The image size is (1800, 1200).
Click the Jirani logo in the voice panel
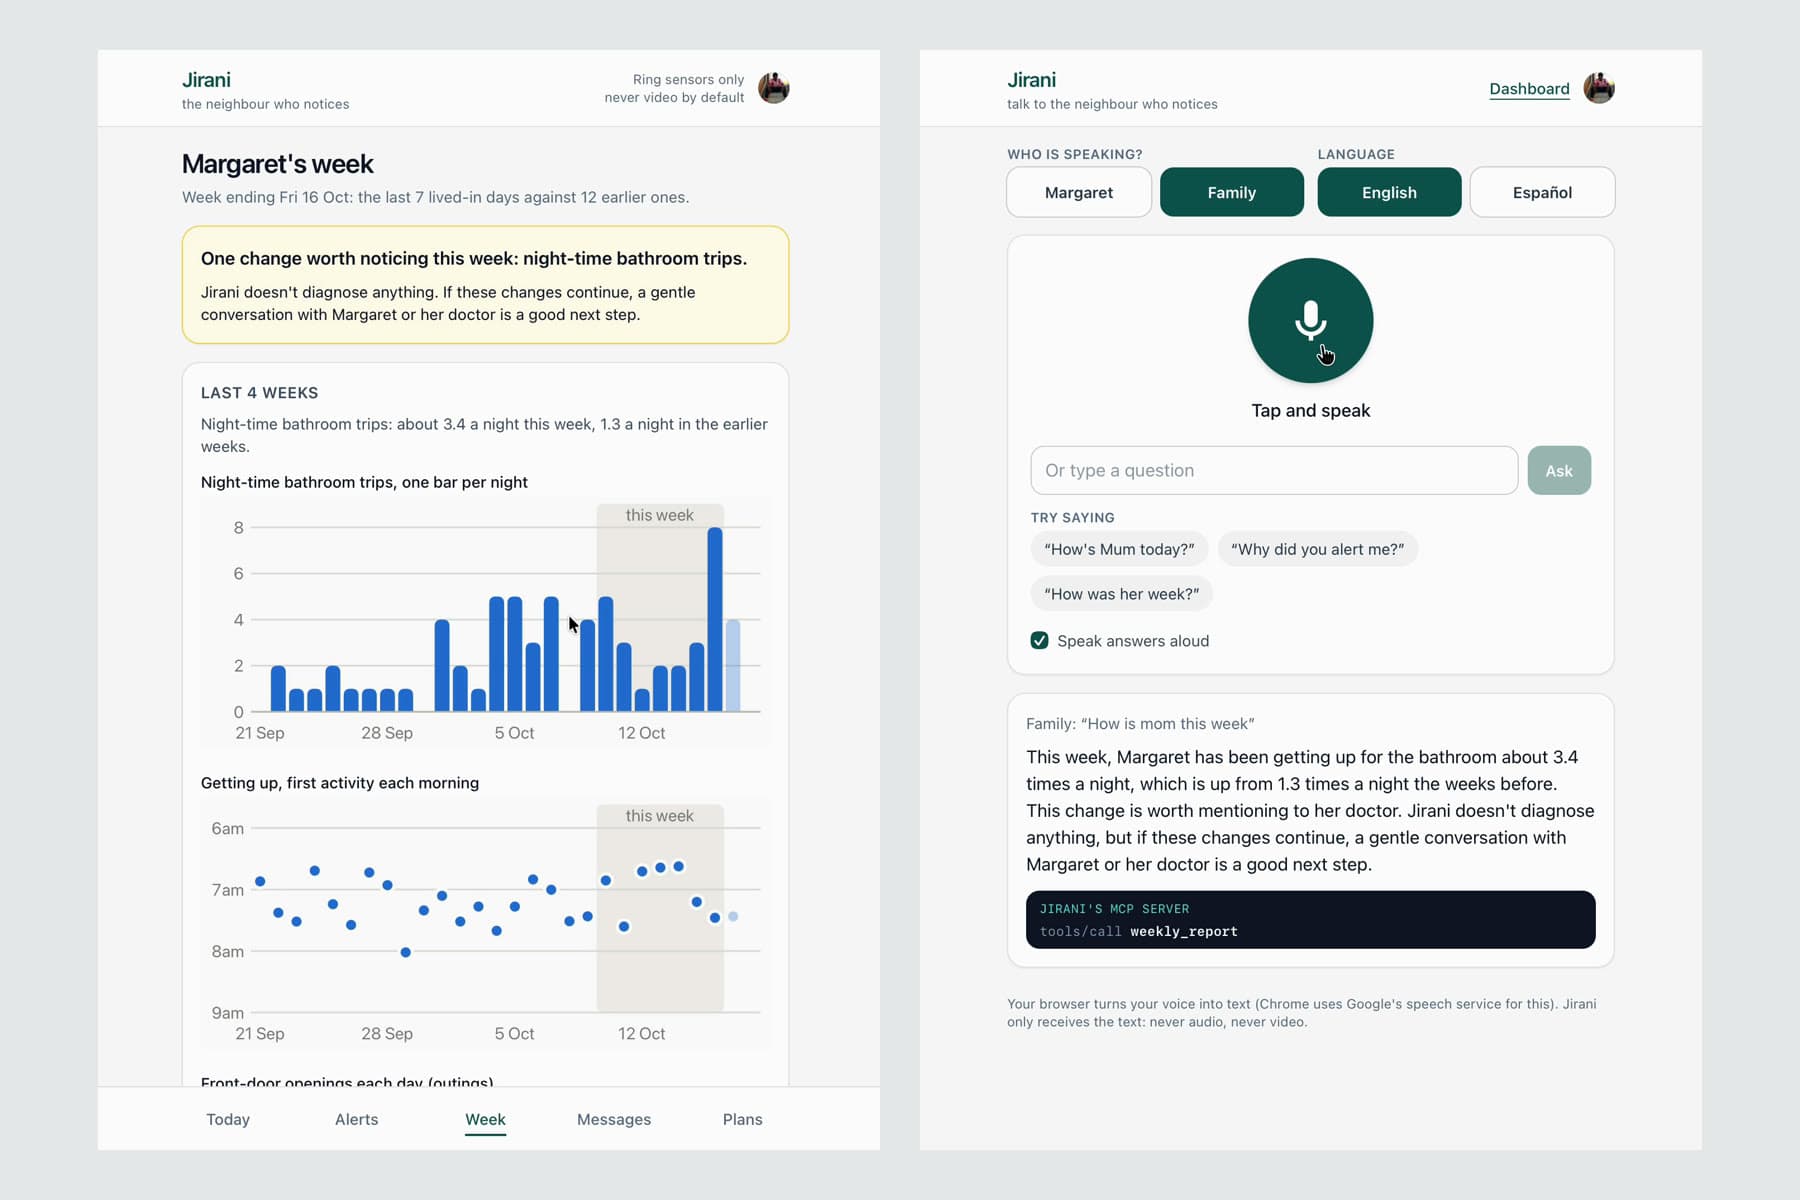(x=1031, y=80)
